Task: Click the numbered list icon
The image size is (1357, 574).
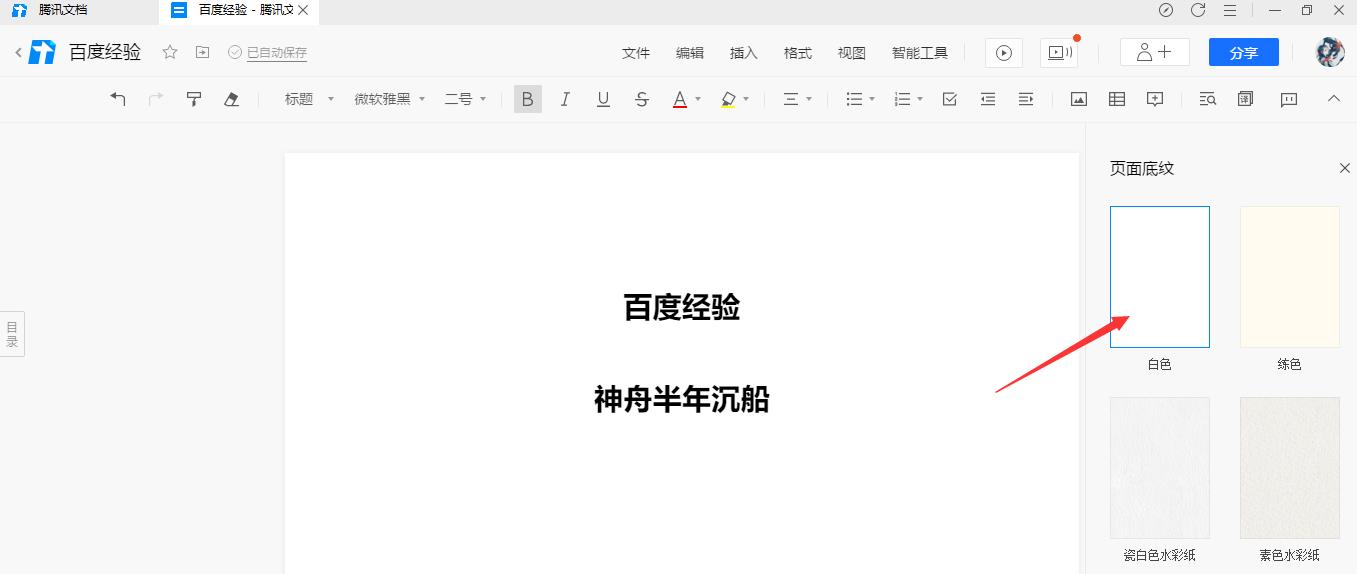Action: click(x=902, y=99)
